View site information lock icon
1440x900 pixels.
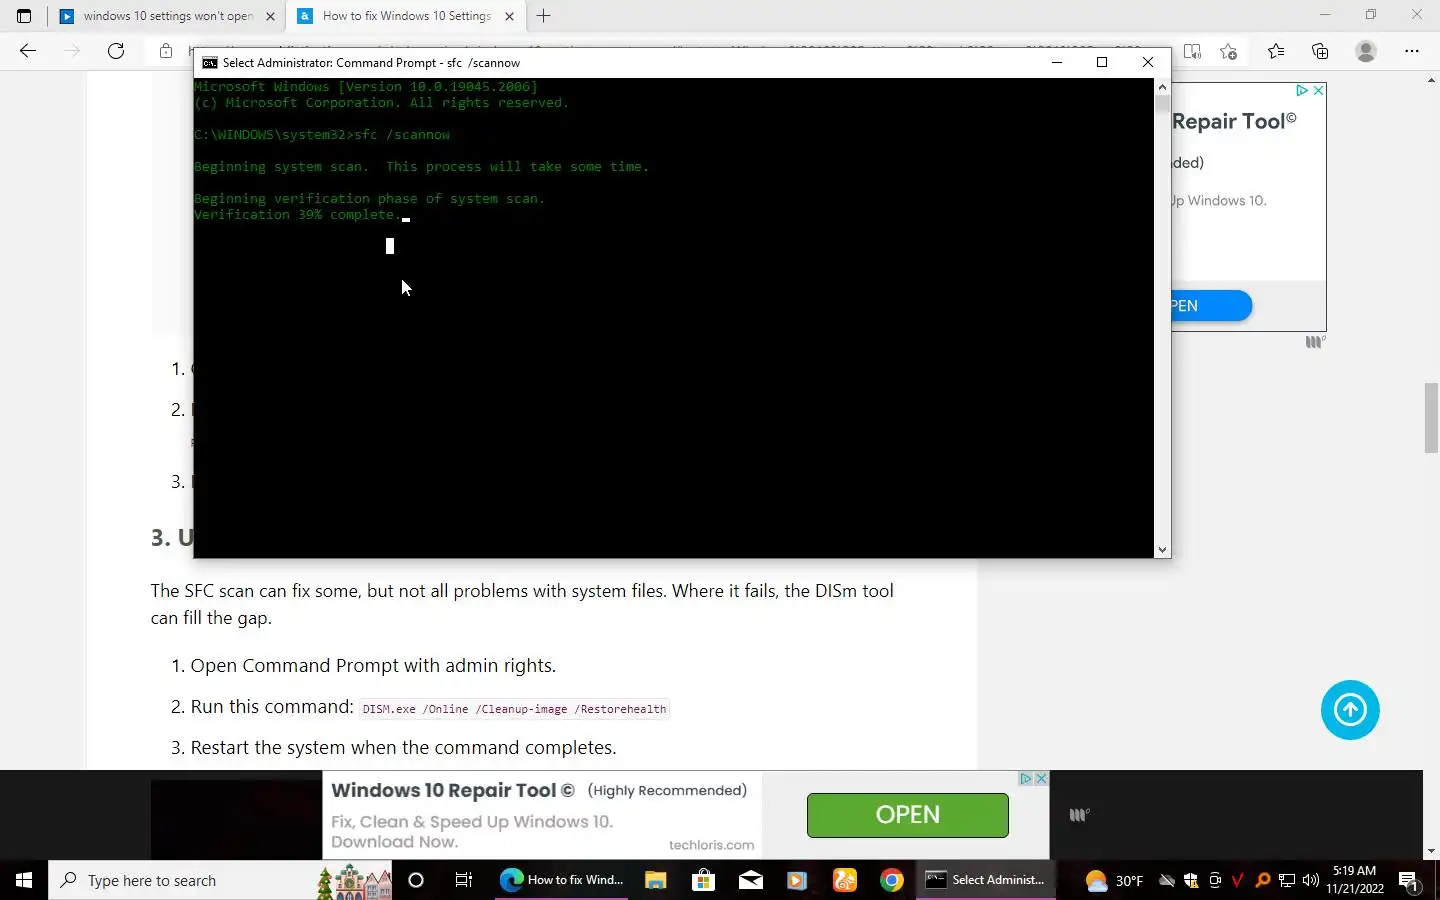point(166,51)
